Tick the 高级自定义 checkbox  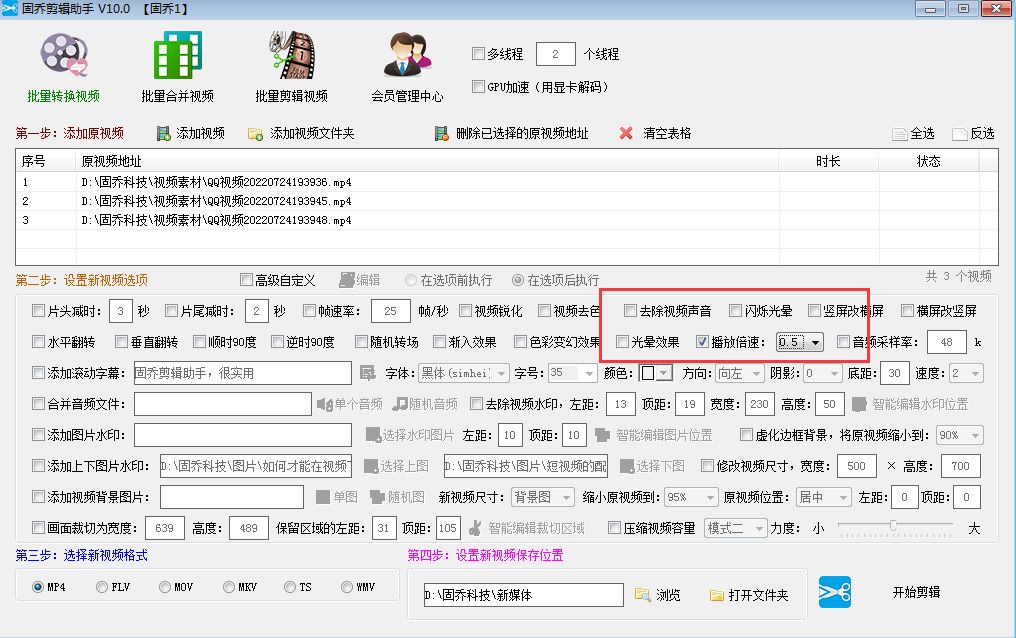[246, 280]
